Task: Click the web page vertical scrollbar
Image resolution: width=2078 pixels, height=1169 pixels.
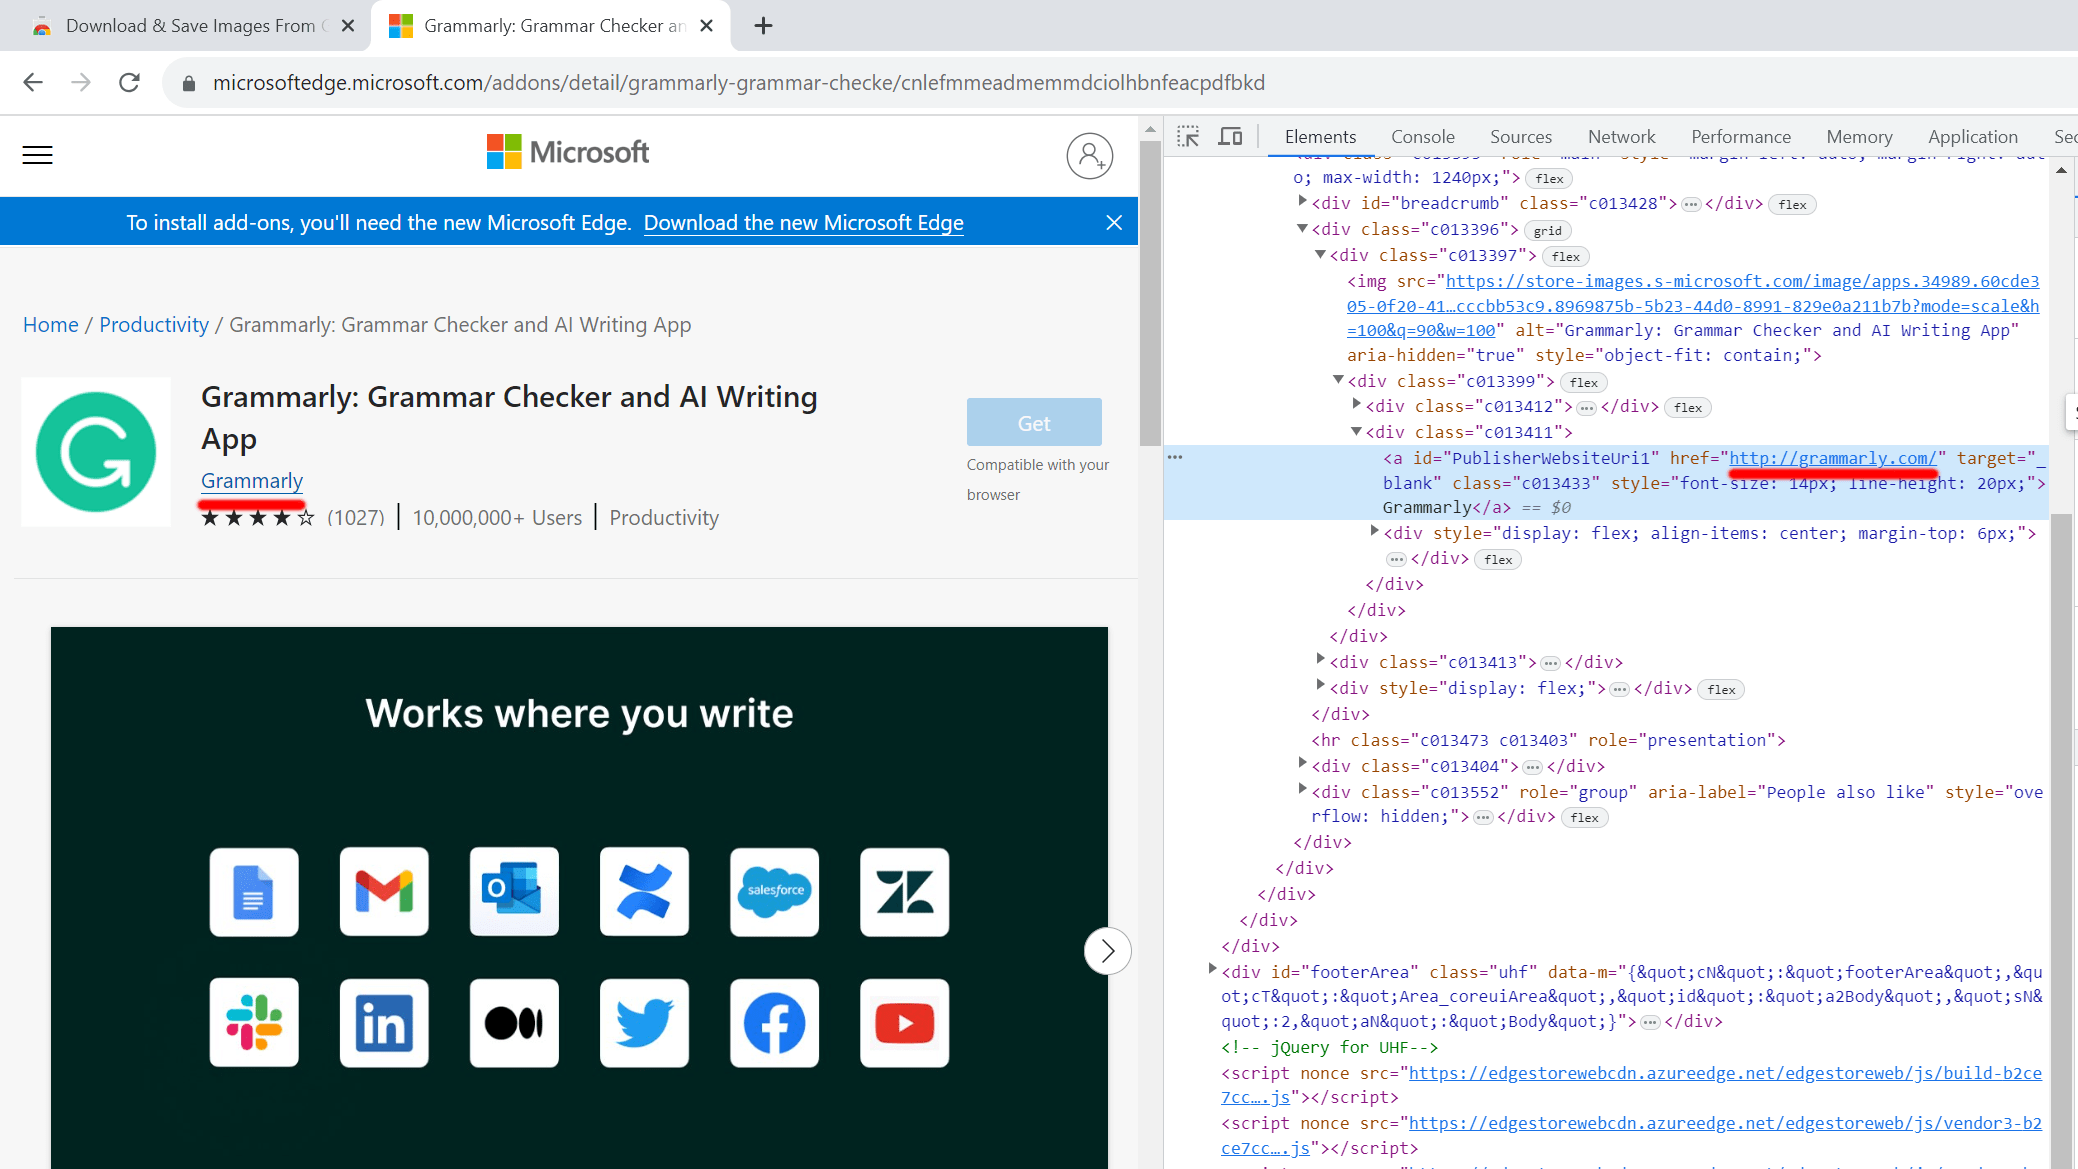Action: [x=1150, y=293]
